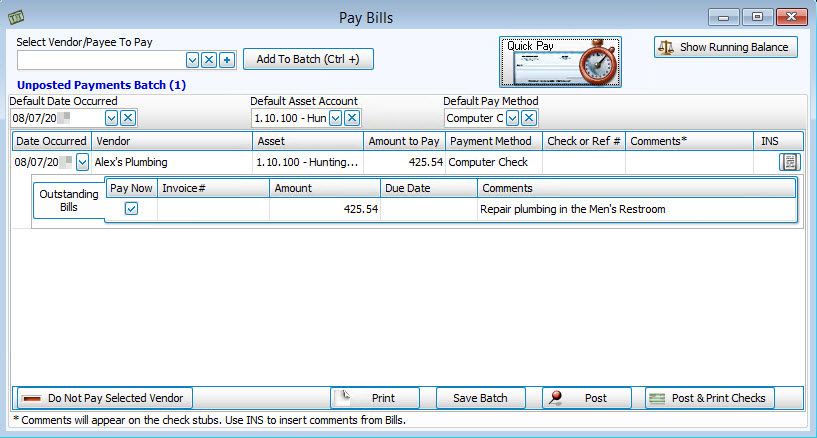Click Post & Print Checks button
817x438 pixels.
click(709, 398)
